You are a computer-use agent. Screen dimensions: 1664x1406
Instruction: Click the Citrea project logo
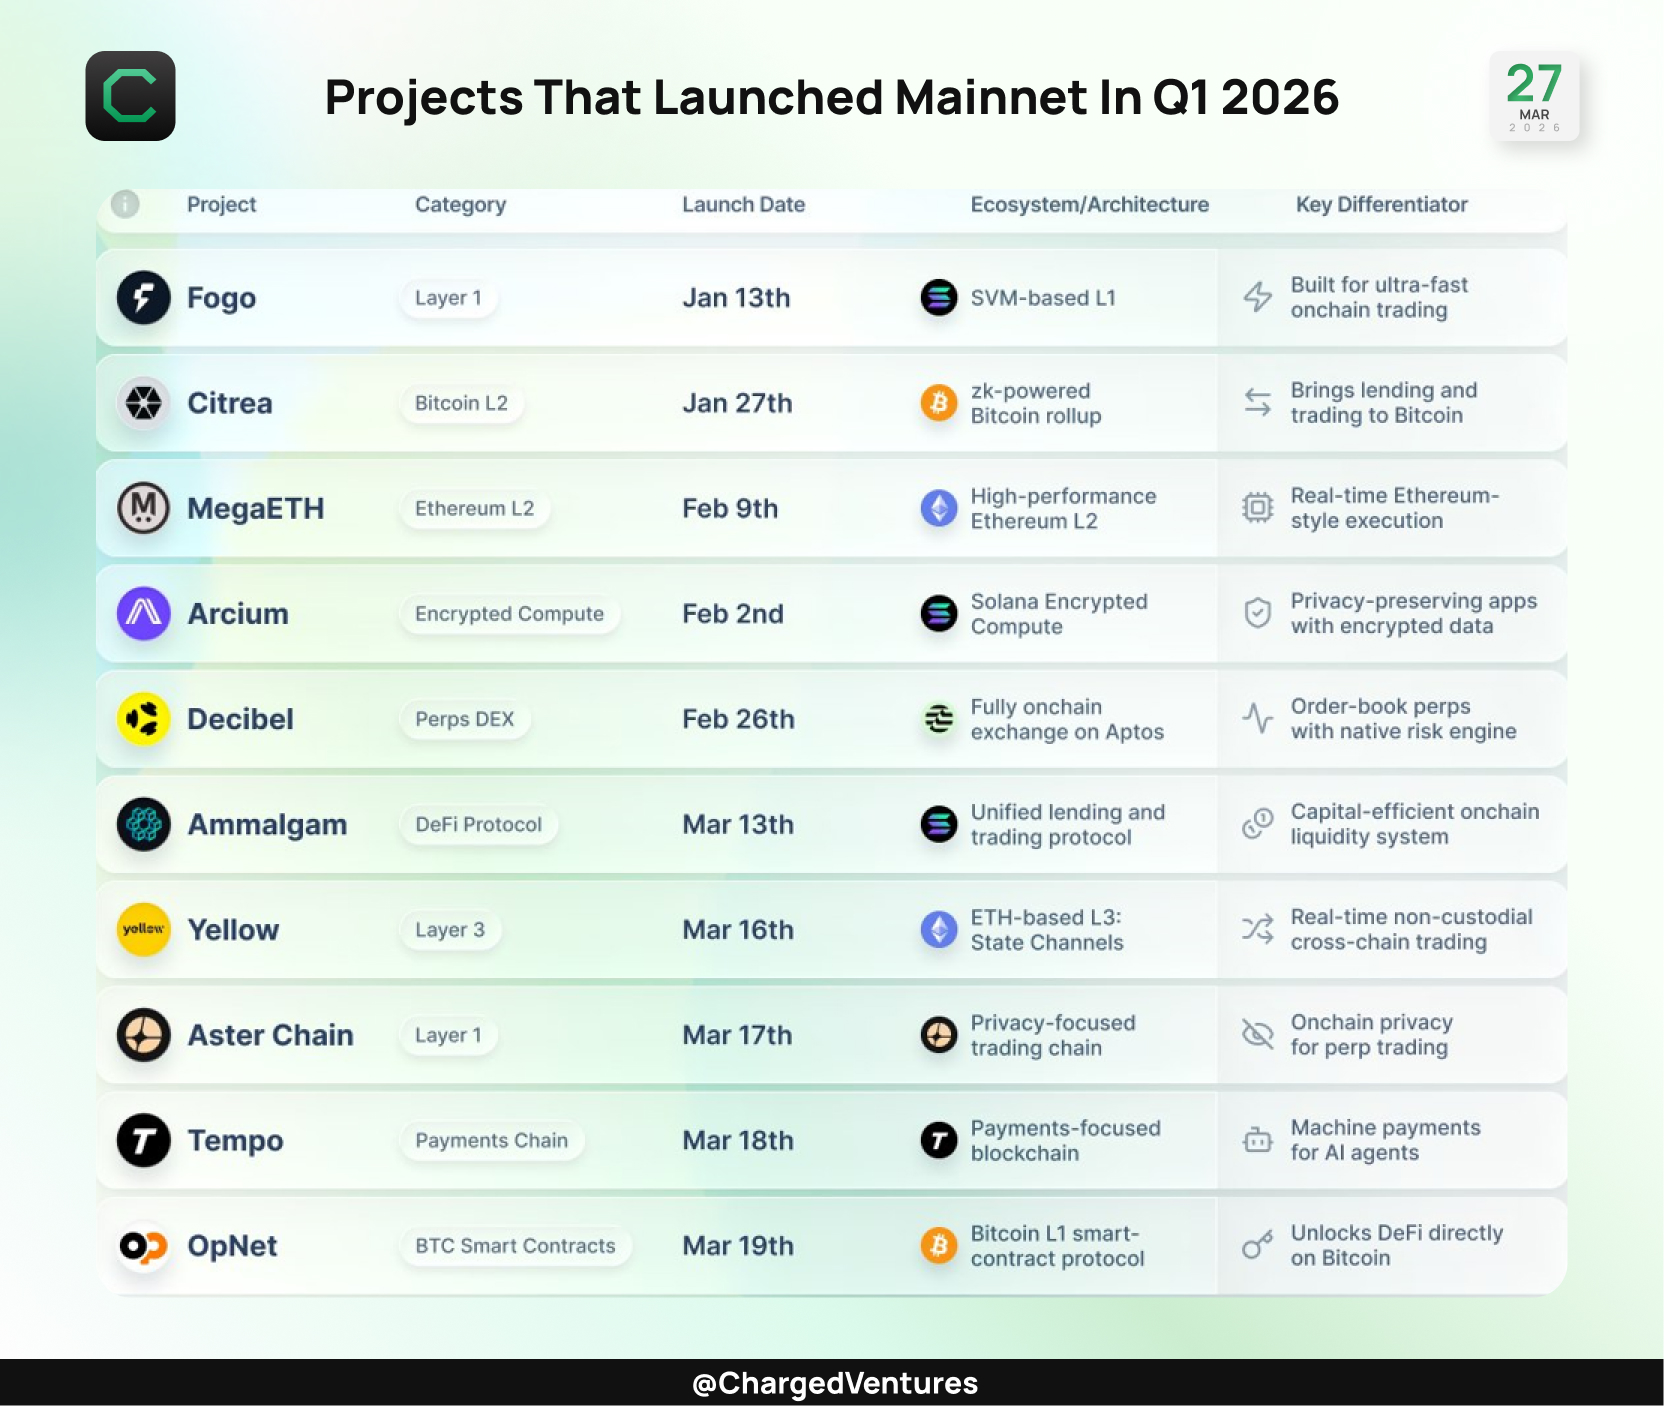[143, 403]
